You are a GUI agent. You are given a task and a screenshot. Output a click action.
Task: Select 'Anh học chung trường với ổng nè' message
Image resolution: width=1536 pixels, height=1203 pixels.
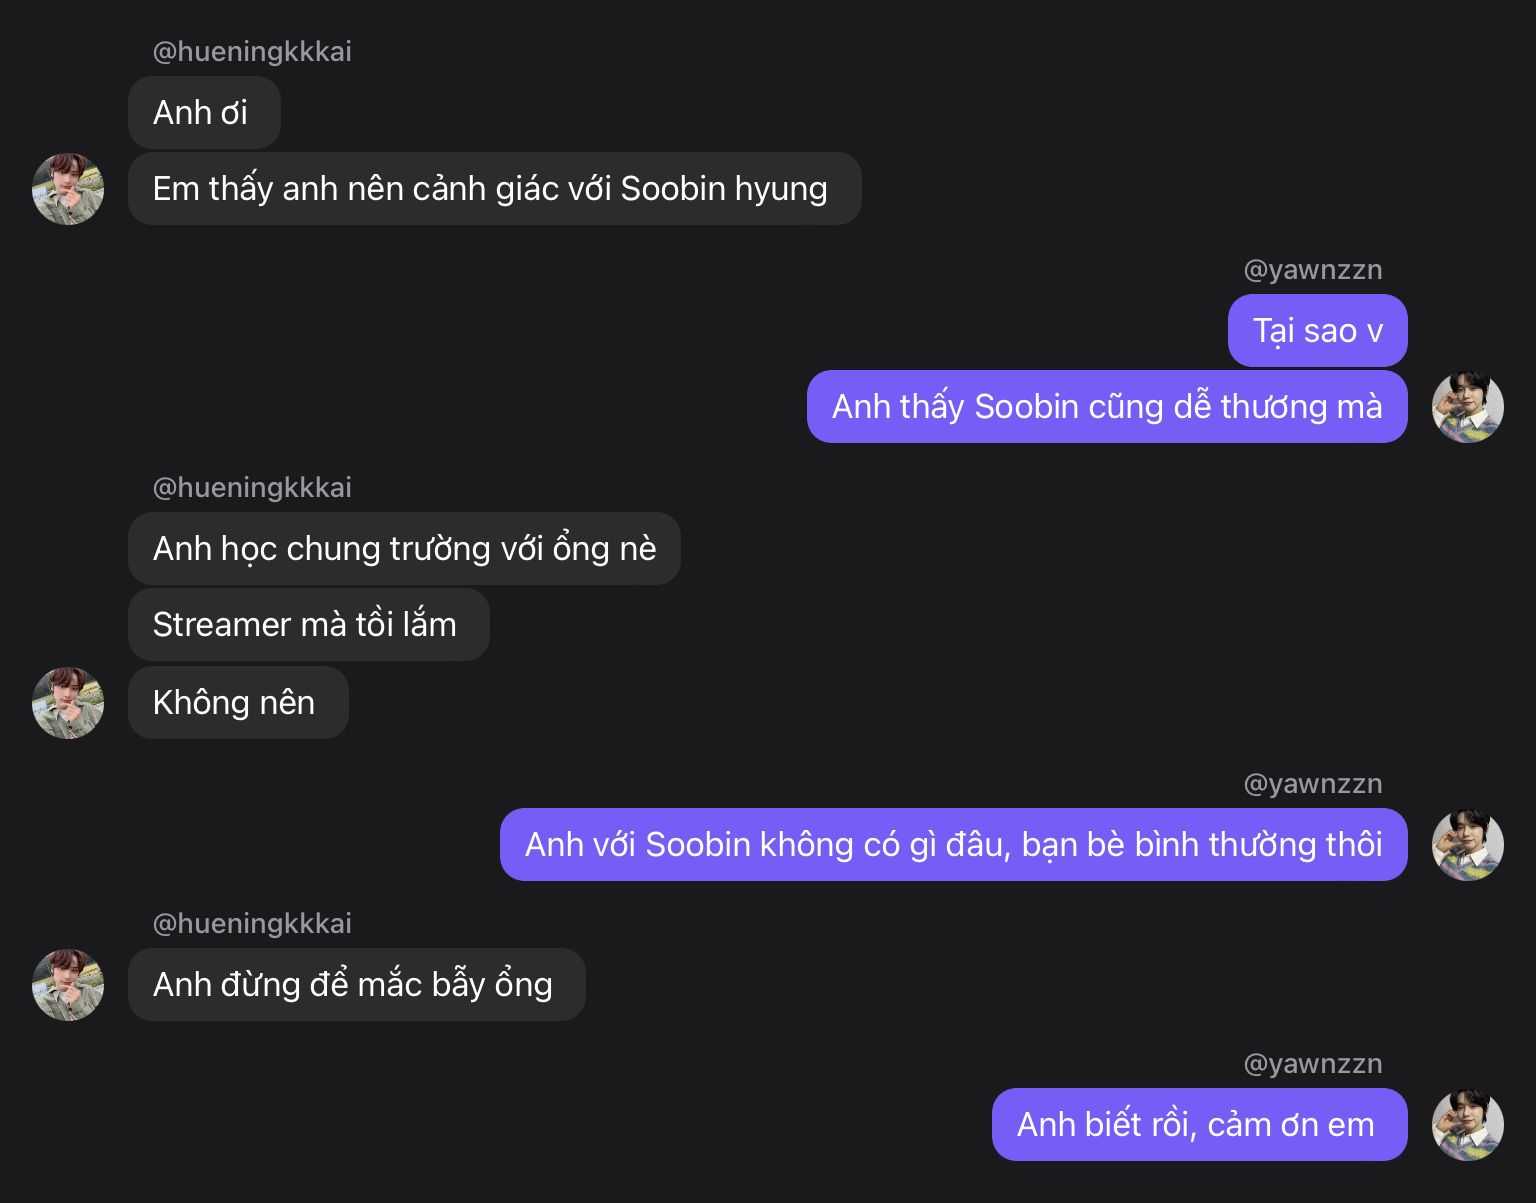(404, 549)
